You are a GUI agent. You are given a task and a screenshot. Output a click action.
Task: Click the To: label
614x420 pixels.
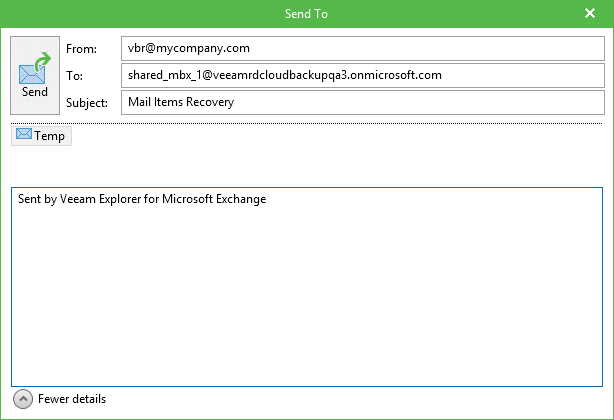point(74,76)
